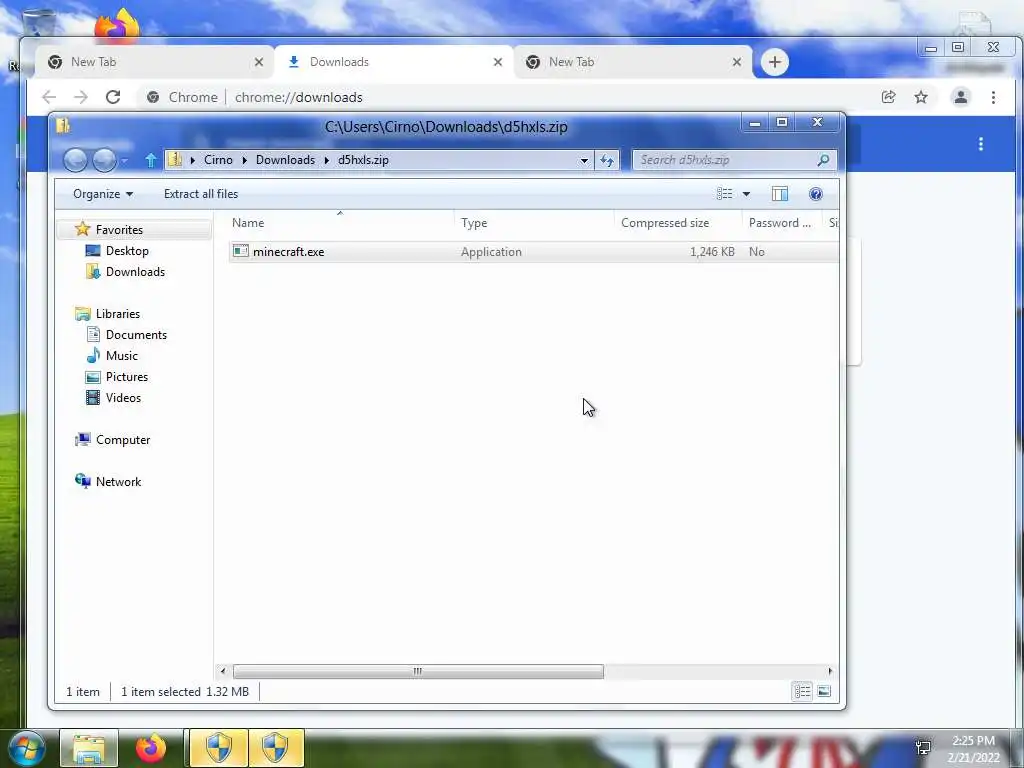Show the preview pane
This screenshot has width=1024, height=768.
[780, 194]
